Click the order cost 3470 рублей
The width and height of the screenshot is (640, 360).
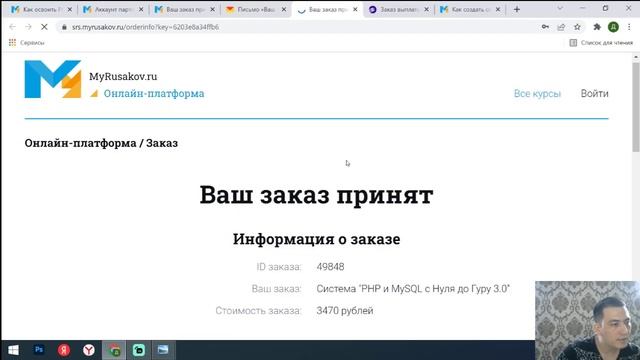click(x=345, y=311)
